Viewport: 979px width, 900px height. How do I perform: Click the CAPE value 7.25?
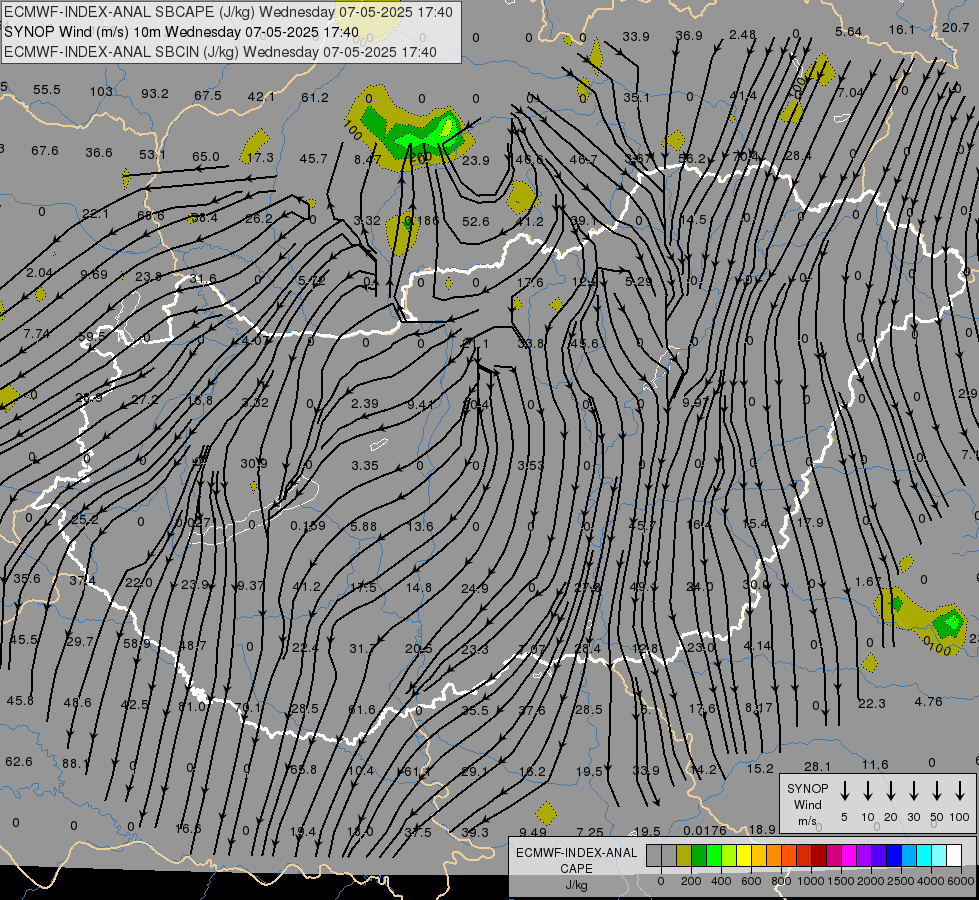coord(590,832)
